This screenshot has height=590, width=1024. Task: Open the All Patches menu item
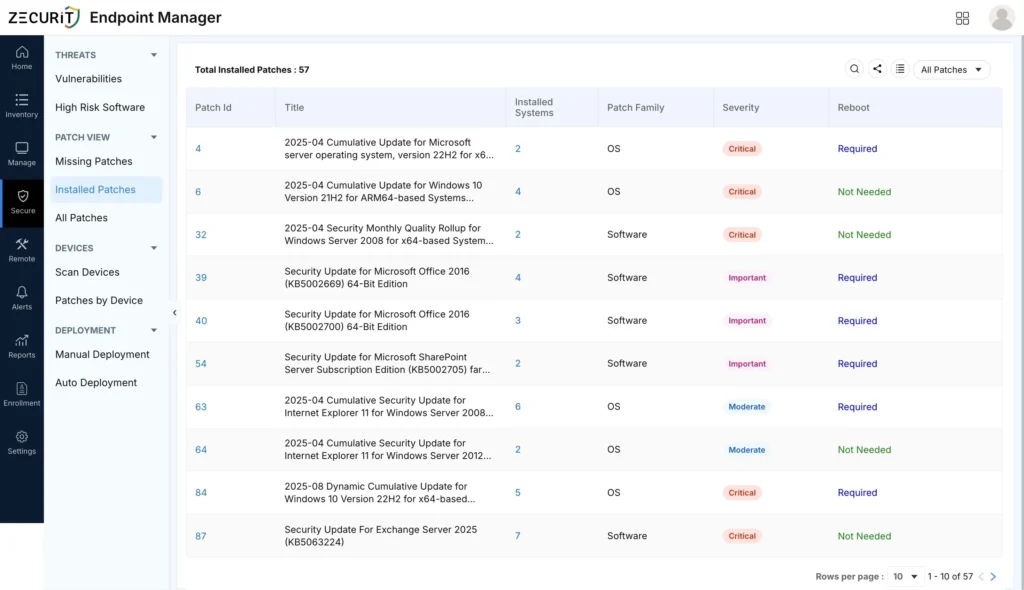tap(81, 218)
